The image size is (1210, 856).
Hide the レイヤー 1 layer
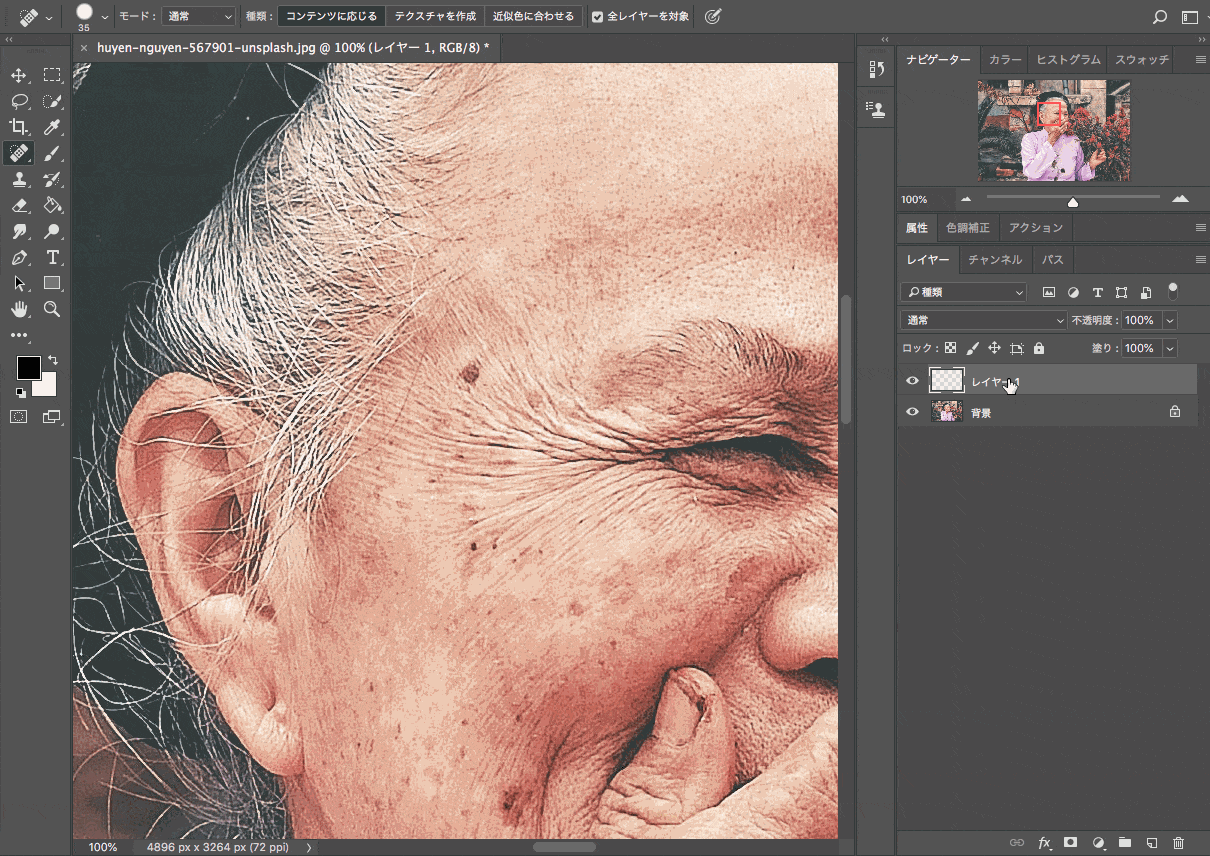click(x=912, y=380)
